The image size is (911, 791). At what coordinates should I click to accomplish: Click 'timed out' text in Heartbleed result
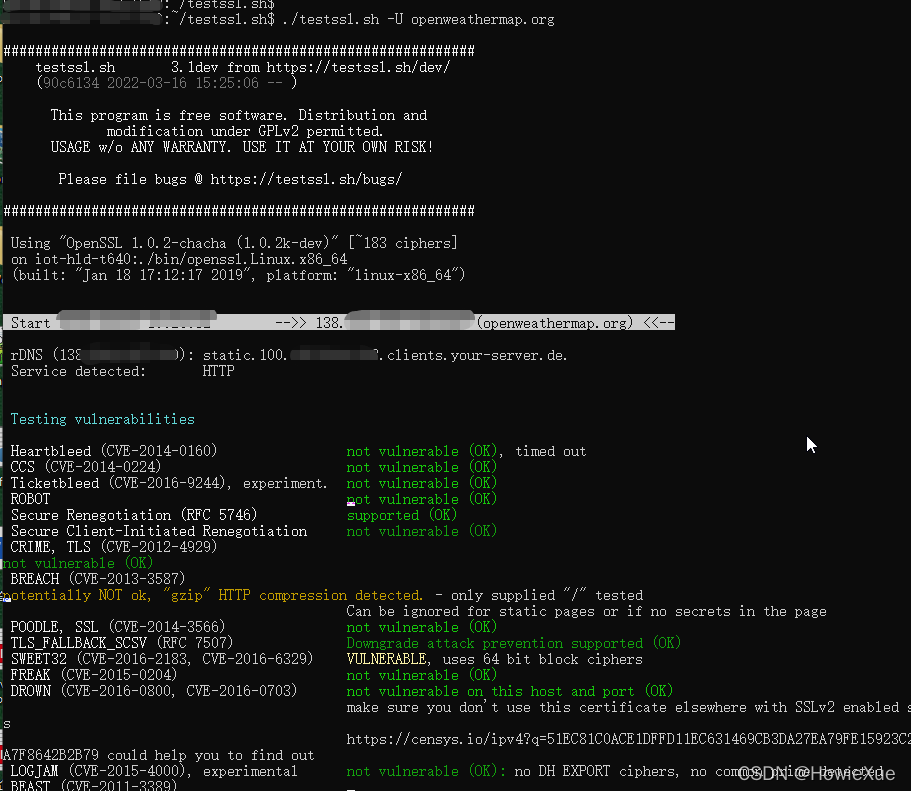click(551, 452)
